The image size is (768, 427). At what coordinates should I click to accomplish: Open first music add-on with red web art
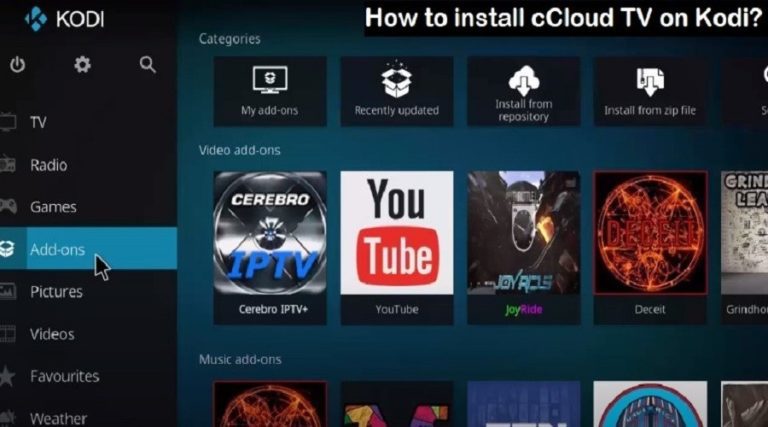point(270,404)
